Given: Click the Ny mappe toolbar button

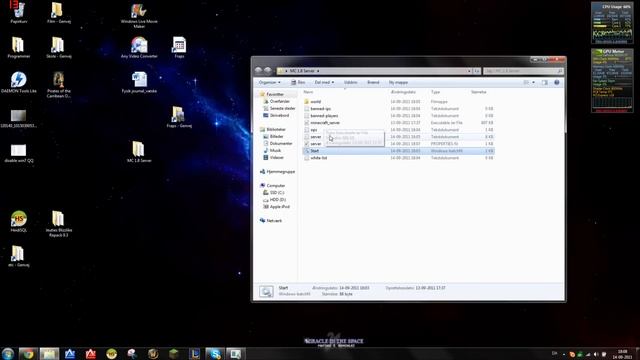Looking at the screenshot, I should (398, 82).
